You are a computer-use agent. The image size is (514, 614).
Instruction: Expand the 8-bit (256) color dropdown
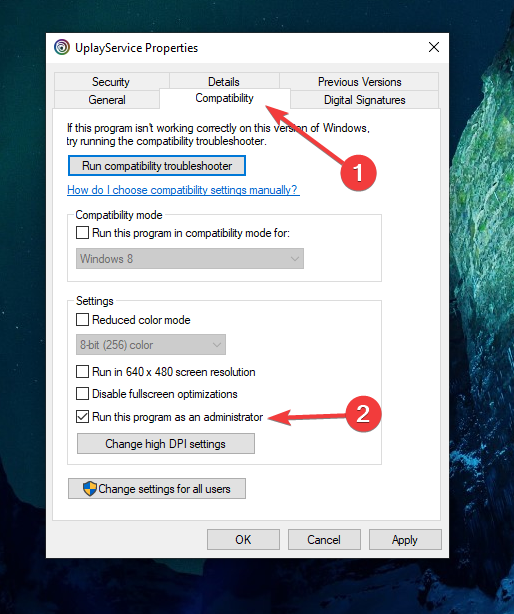151,345
